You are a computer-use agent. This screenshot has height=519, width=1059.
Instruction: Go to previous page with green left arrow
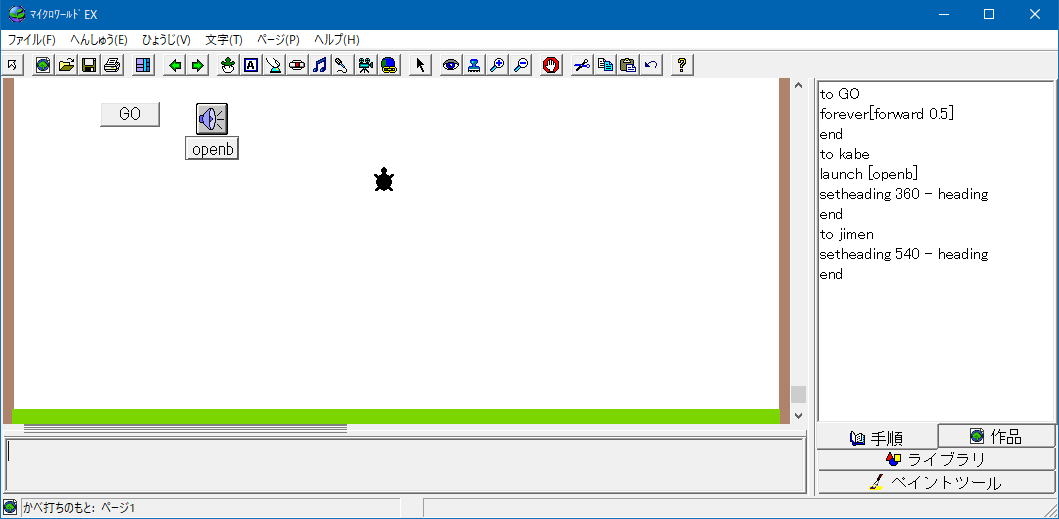175,66
